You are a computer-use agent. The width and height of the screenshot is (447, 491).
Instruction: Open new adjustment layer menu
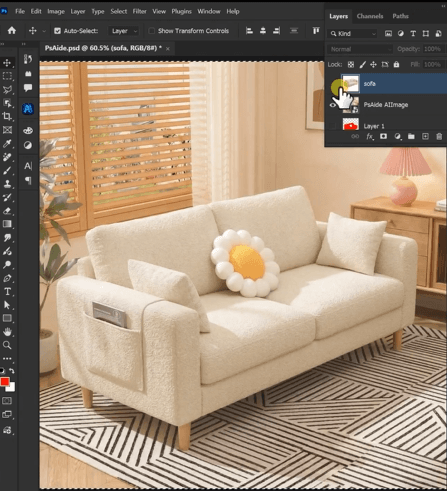[397, 136]
